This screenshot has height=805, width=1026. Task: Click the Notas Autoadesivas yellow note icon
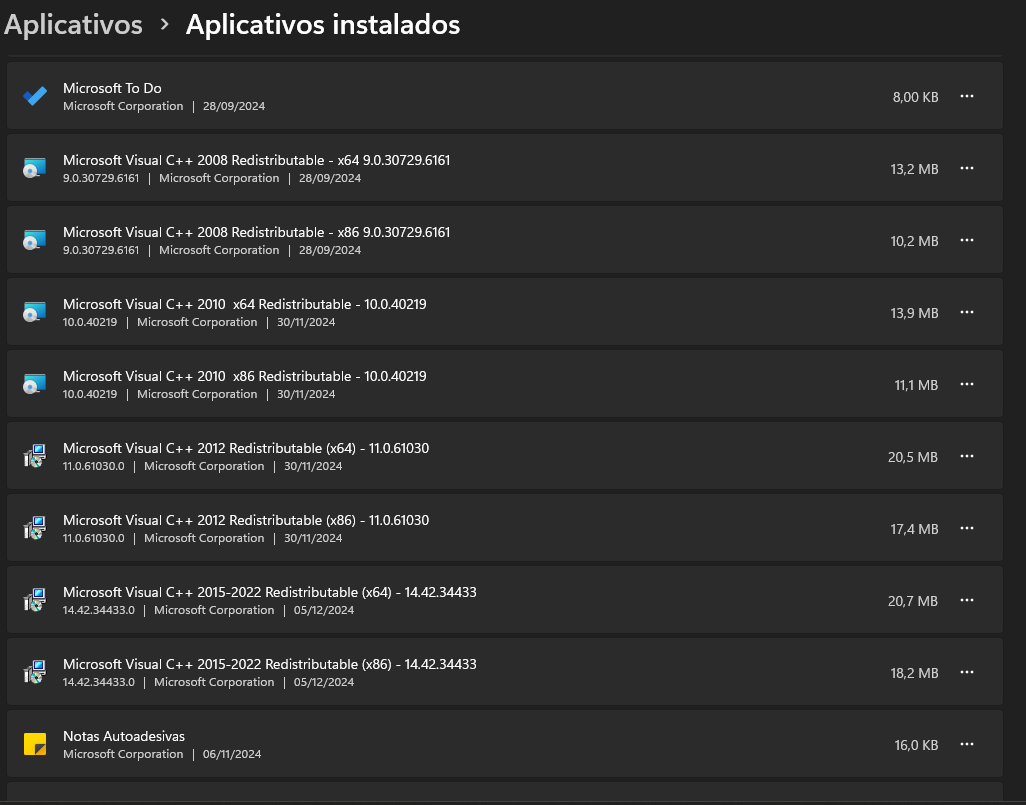[x=35, y=744]
